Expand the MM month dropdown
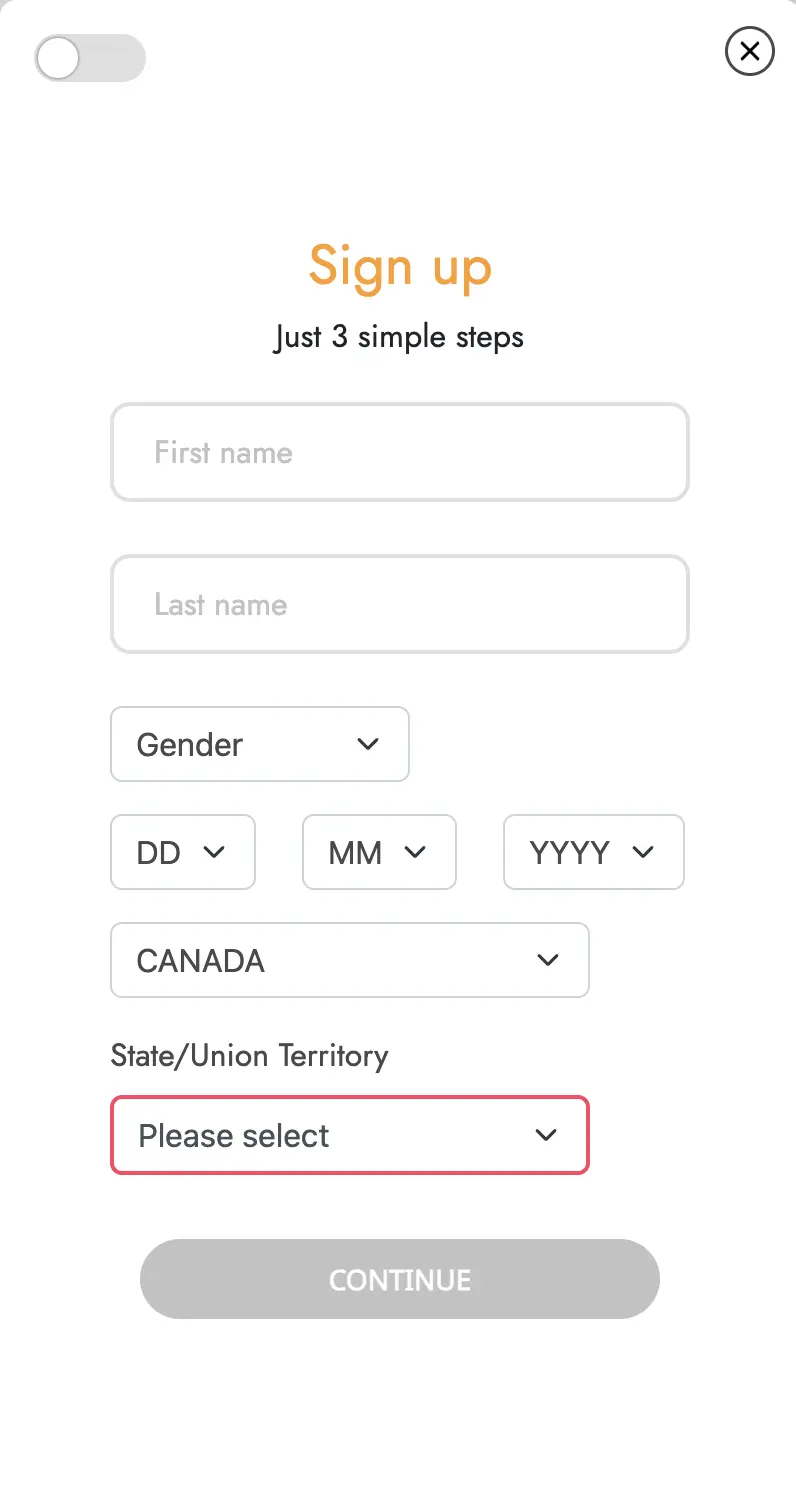The height and width of the screenshot is (1488, 796). click(379, 852)
